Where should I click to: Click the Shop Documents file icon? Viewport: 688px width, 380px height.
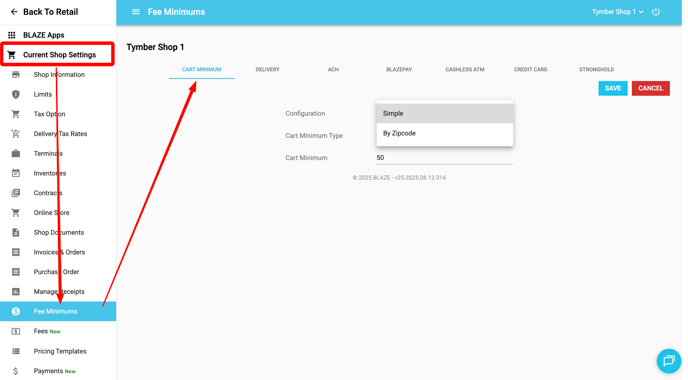[16, 233]
